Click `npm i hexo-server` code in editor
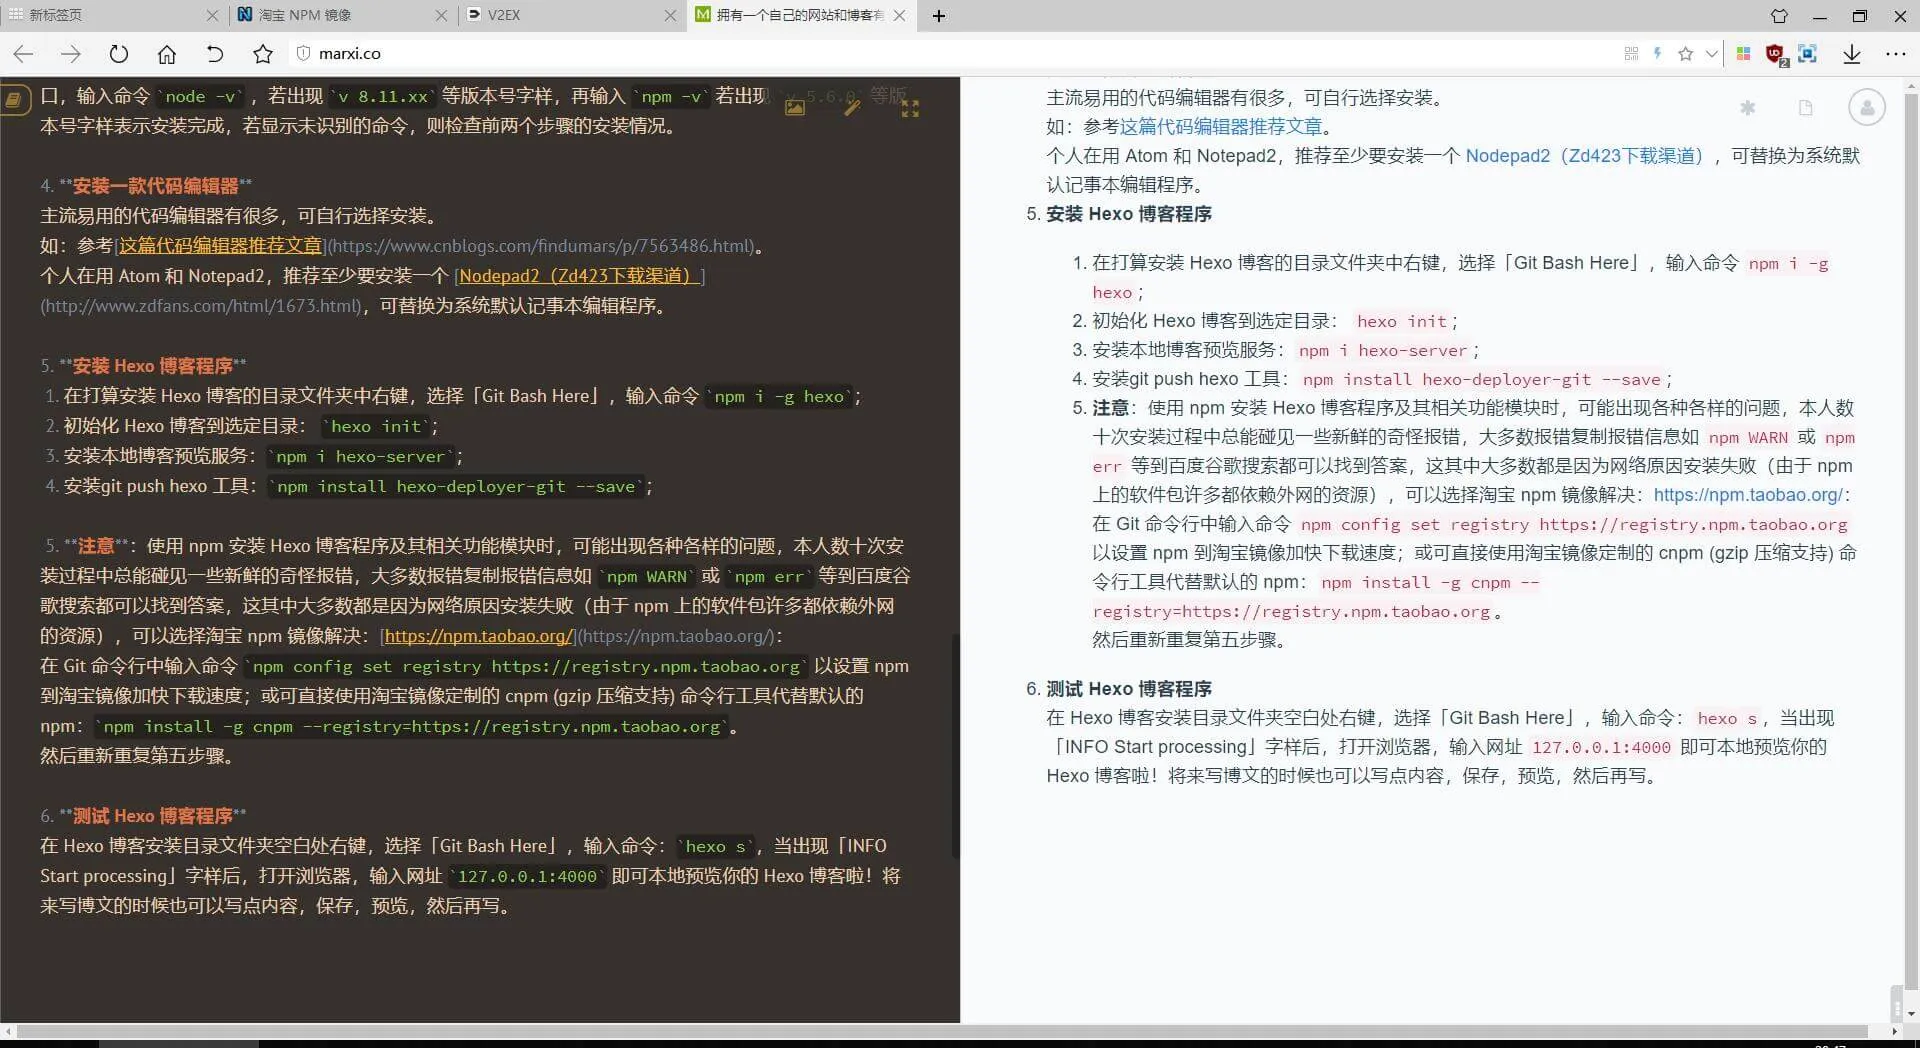The width and height of the screenshot is (1920, 1048). 361,457
